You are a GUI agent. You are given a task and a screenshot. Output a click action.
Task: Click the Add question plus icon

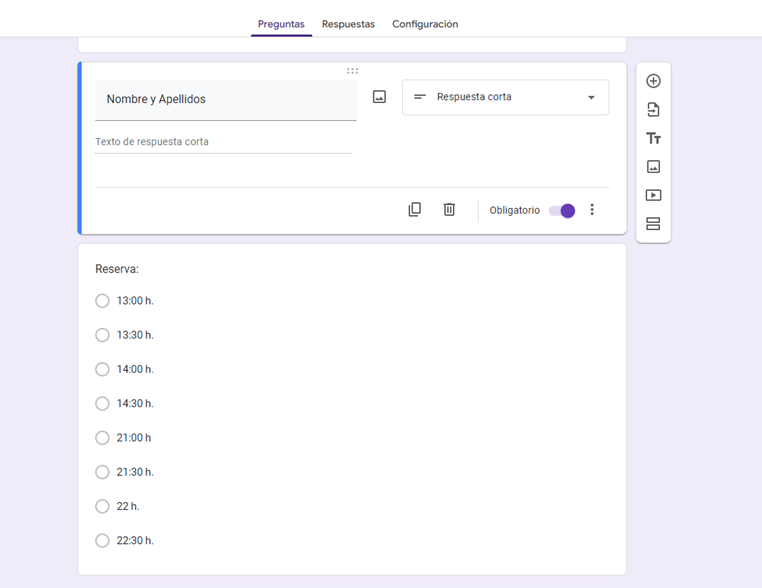(653, 81)
